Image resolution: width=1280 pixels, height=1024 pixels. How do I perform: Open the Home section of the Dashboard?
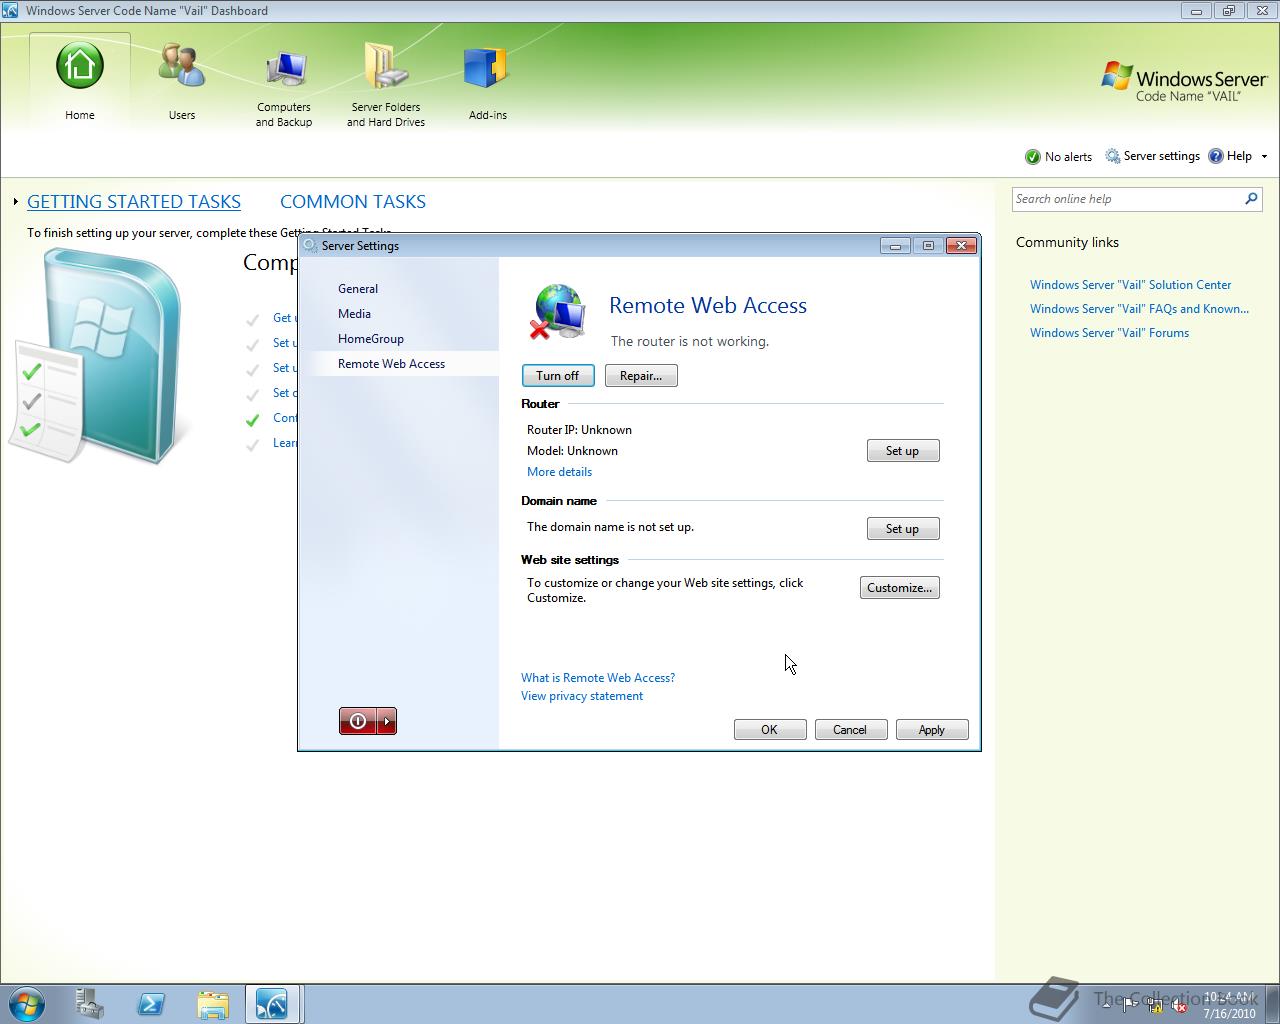point(80,83)
